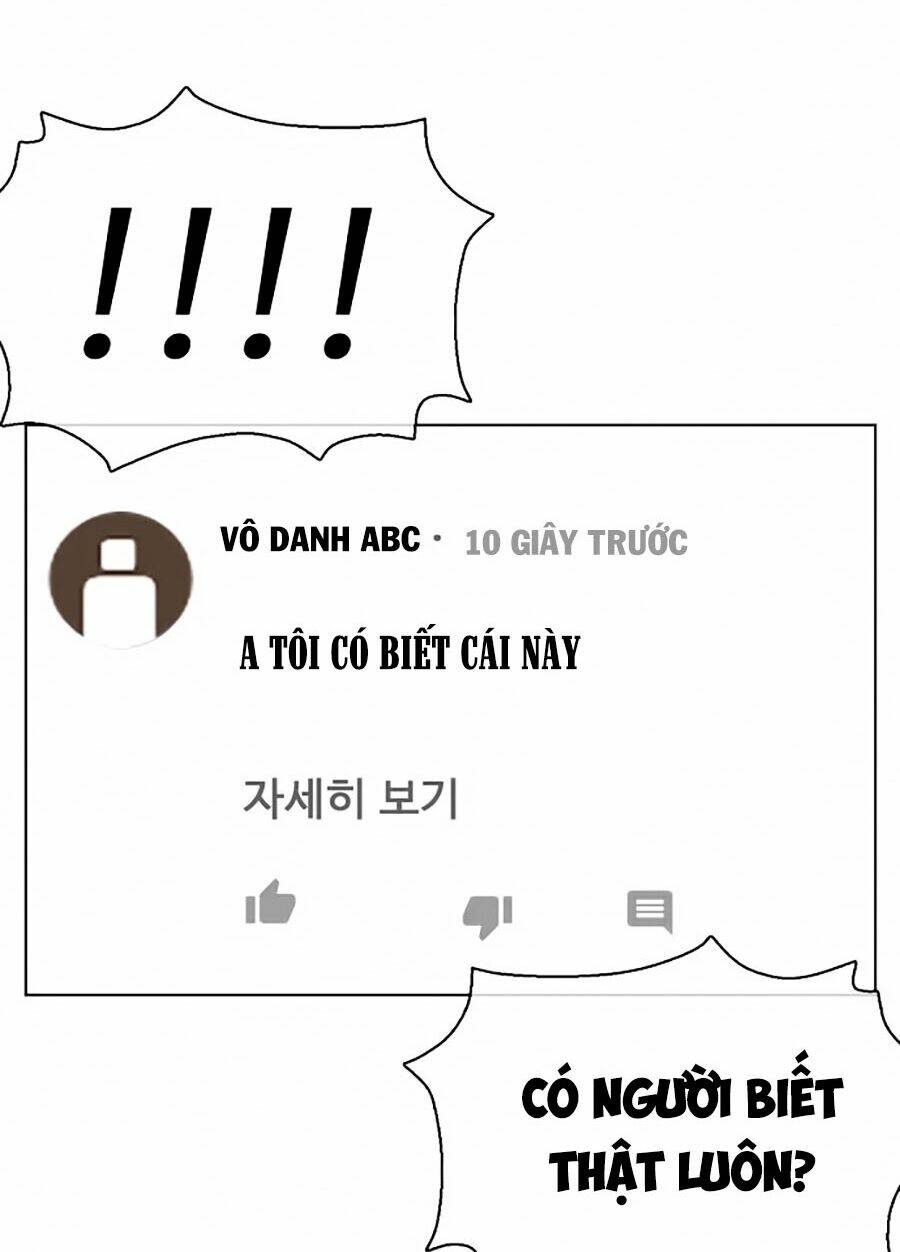Like the comment with thumbs-up icon
900x1252 pixels.
270,903
